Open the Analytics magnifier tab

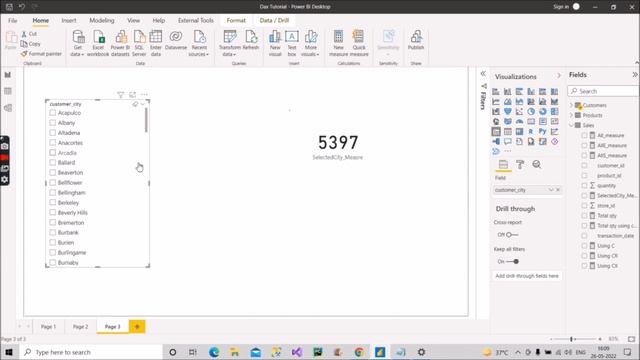[x=537, y=164]
